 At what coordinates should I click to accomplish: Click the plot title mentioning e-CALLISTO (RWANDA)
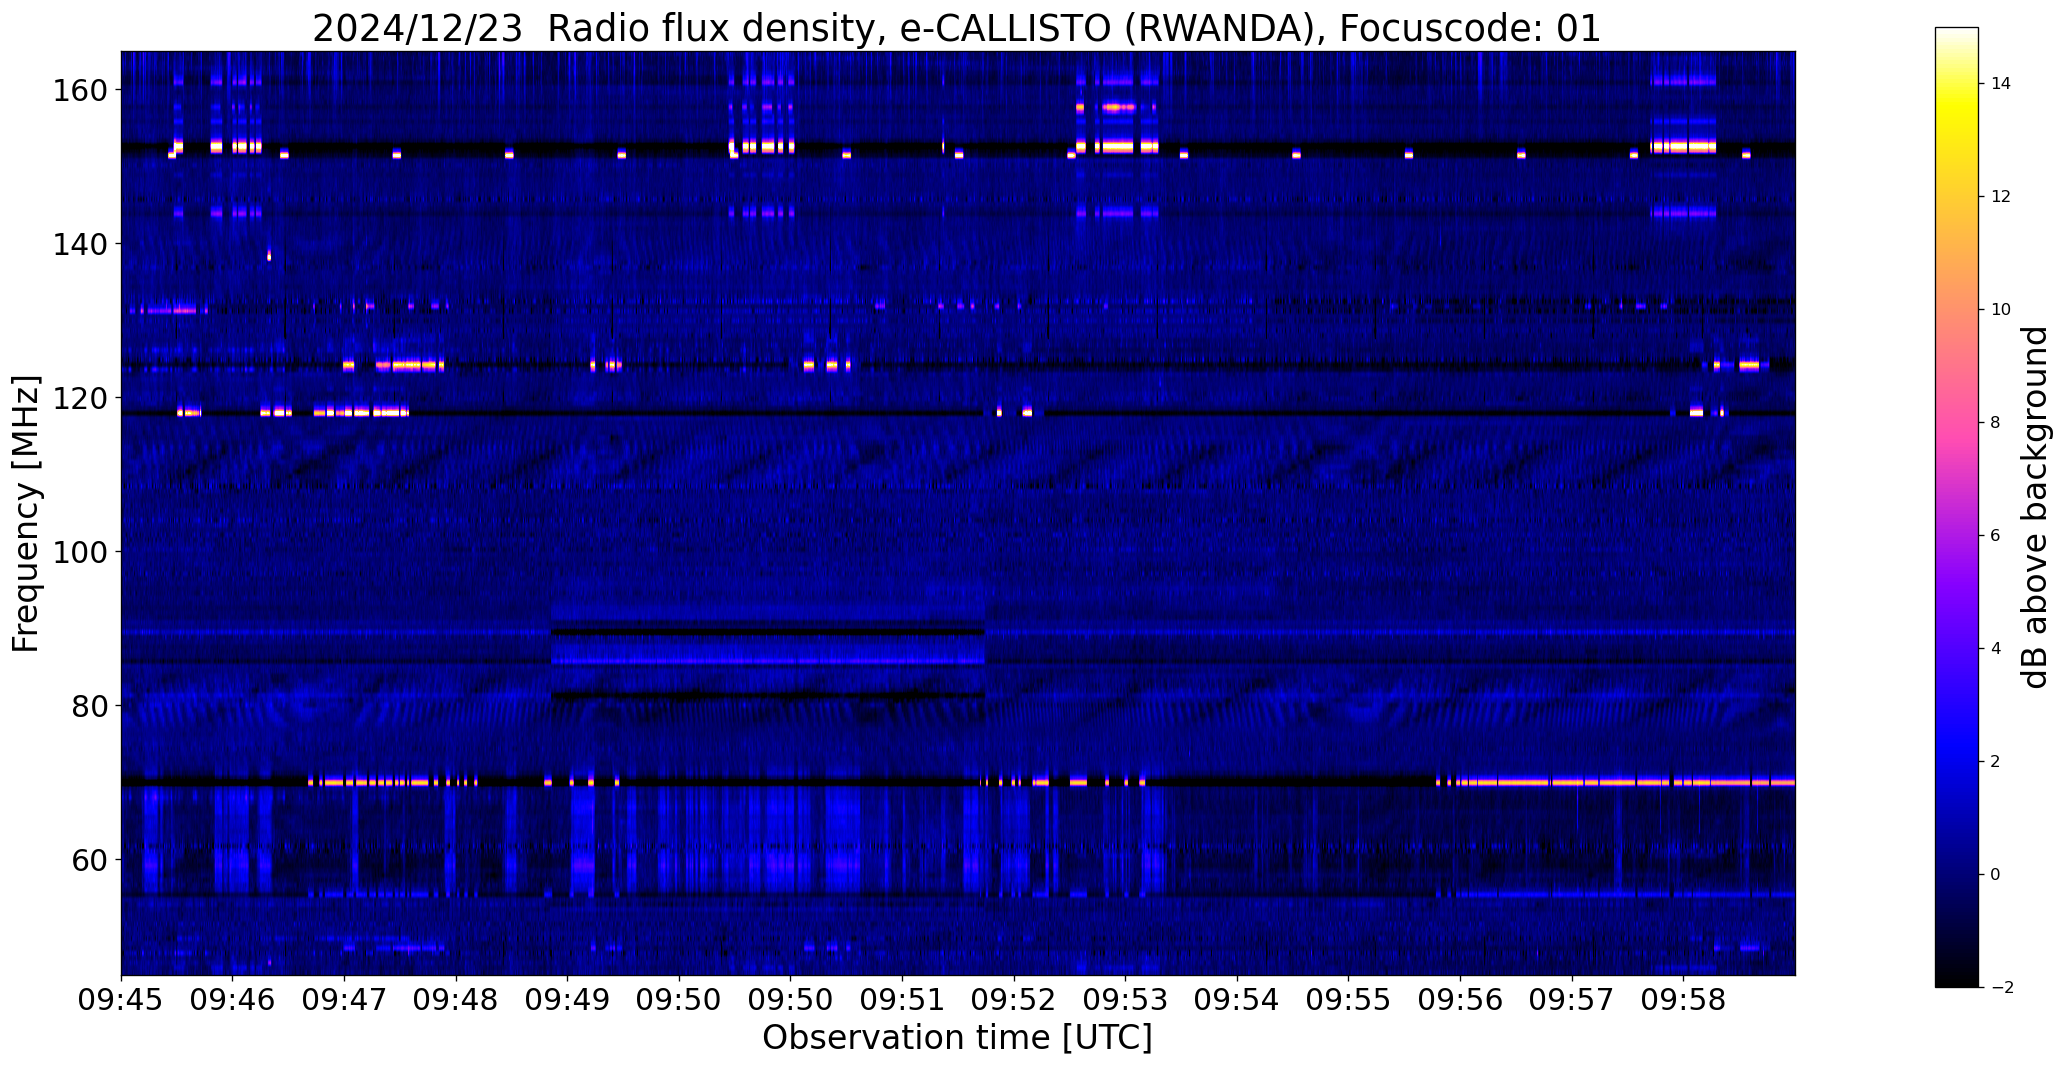click(957, 28)
